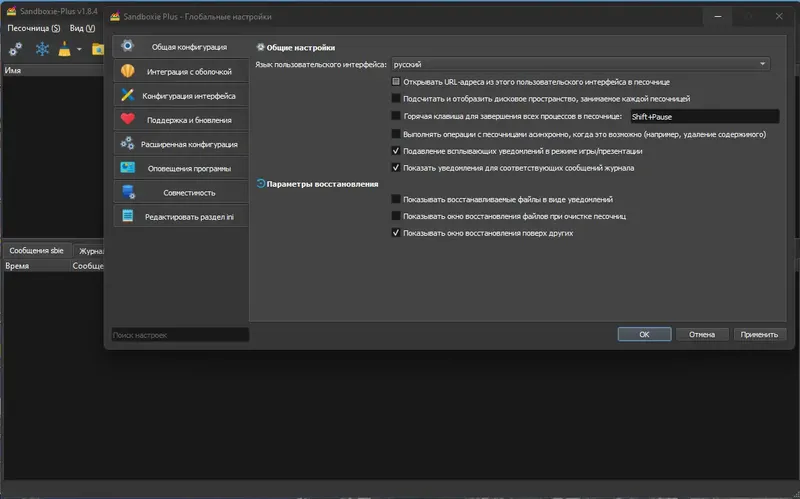
Task: Enable asynchronous sandbox operations checkbox
Action: coord(396,134)
